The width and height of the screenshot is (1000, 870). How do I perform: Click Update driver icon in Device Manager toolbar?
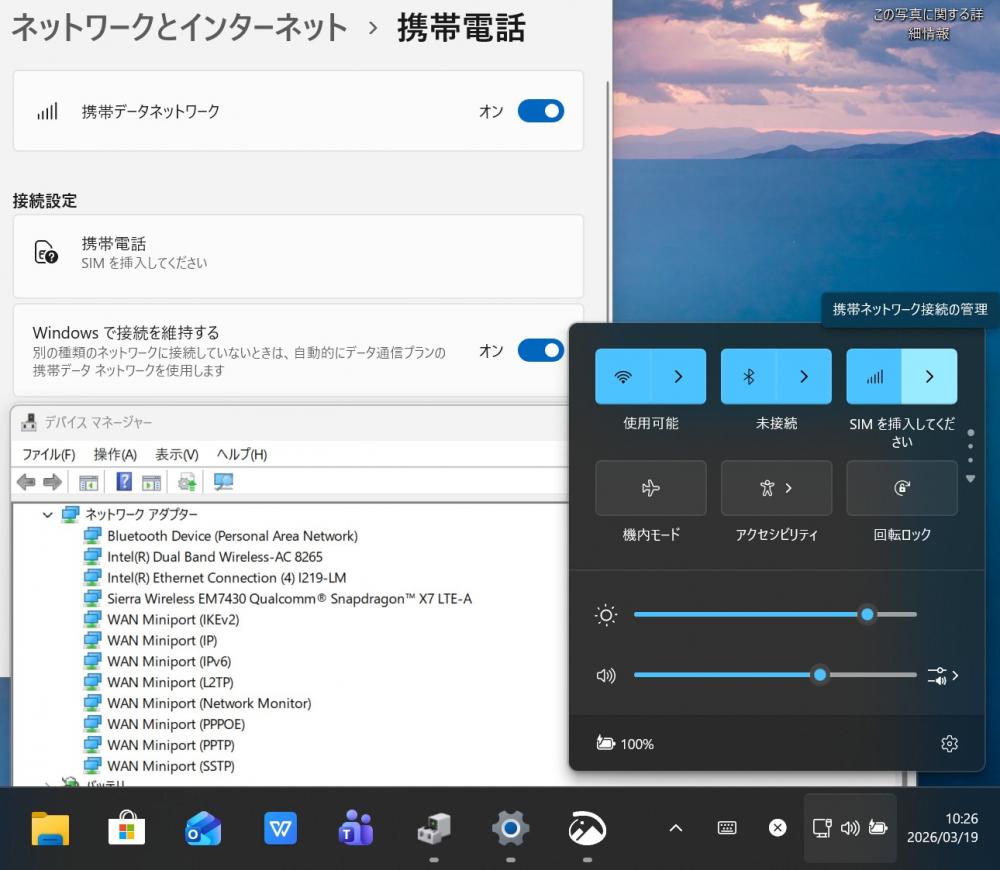[x=187, y=482]
